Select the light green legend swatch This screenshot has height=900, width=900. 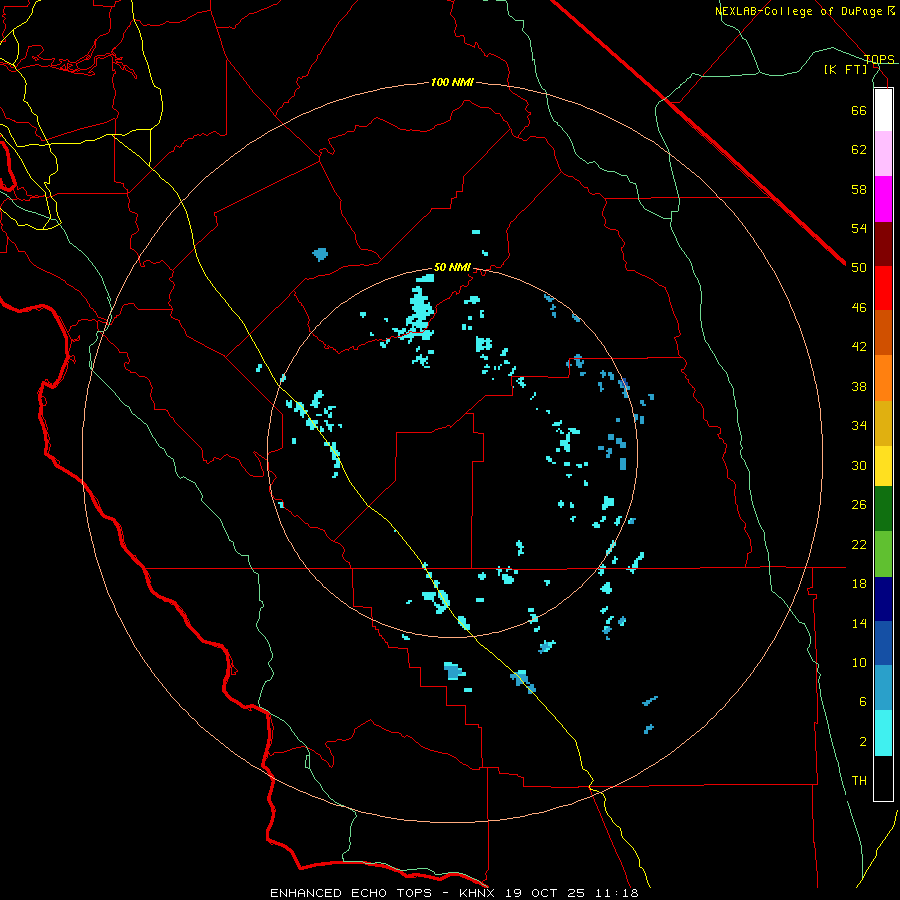pos(883,554)
